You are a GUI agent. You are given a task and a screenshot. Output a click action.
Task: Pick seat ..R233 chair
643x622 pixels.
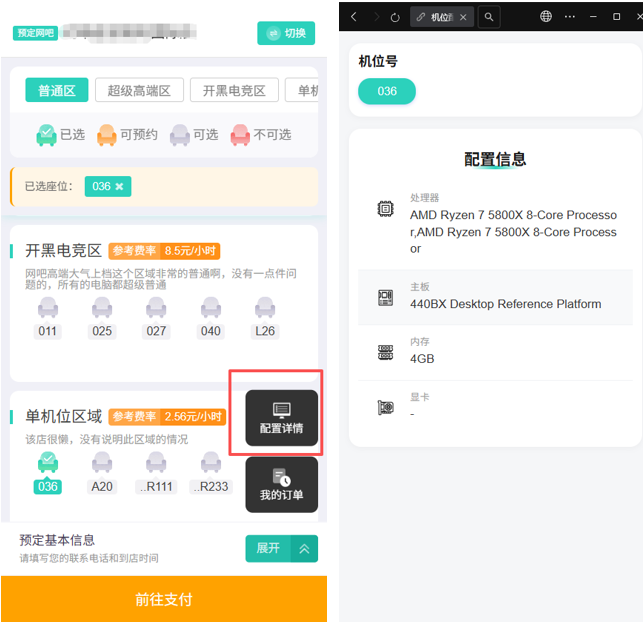(211, 463)
